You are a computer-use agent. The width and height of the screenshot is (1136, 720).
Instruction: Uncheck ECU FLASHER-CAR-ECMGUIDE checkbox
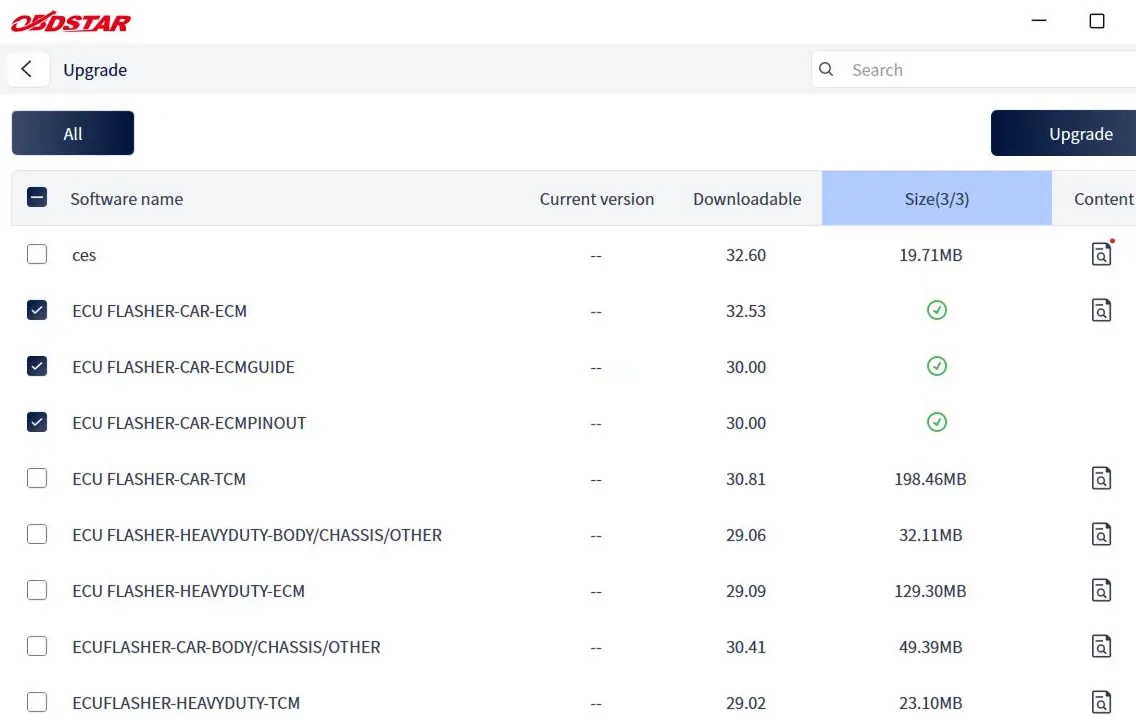click(x=37, y=366)
